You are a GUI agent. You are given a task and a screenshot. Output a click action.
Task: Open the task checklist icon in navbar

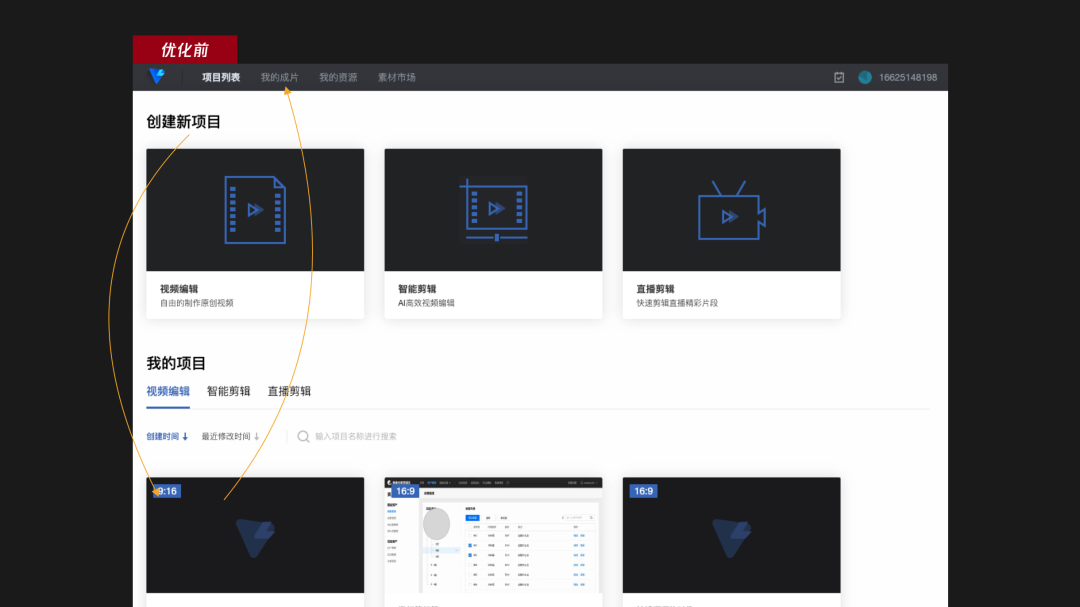click(x=839, y=77)
